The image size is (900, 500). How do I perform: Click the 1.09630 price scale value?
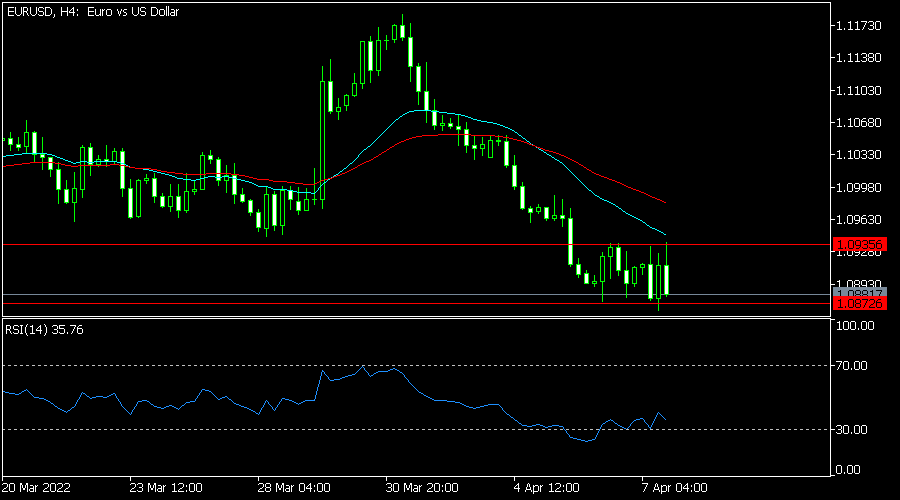click(859, 220)
